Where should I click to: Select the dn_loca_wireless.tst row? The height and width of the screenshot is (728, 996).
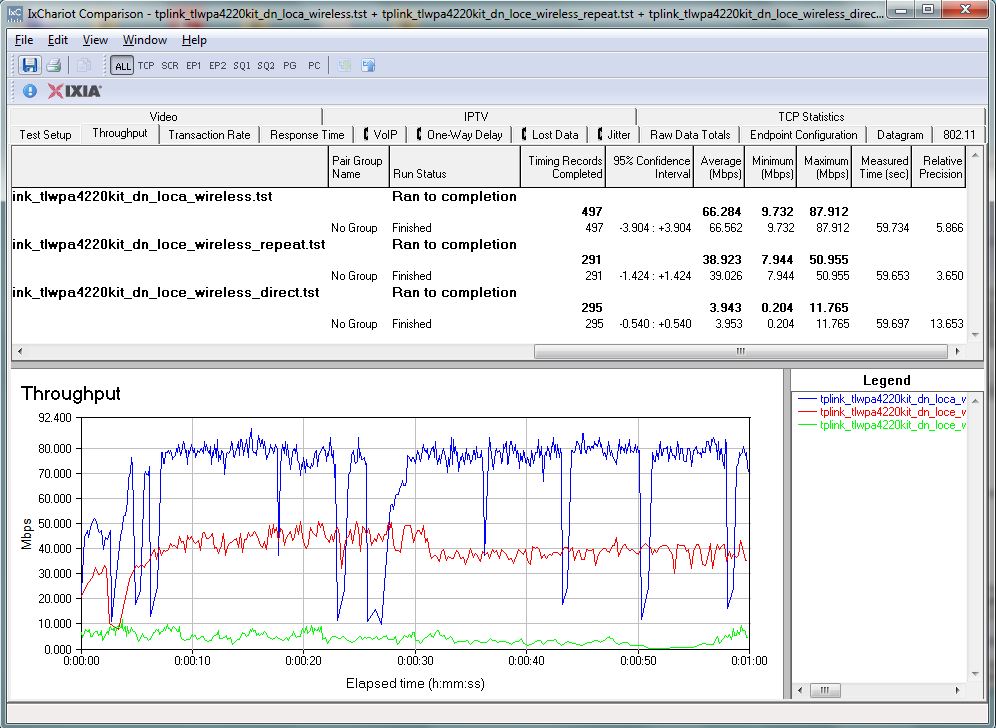(488, 196)
